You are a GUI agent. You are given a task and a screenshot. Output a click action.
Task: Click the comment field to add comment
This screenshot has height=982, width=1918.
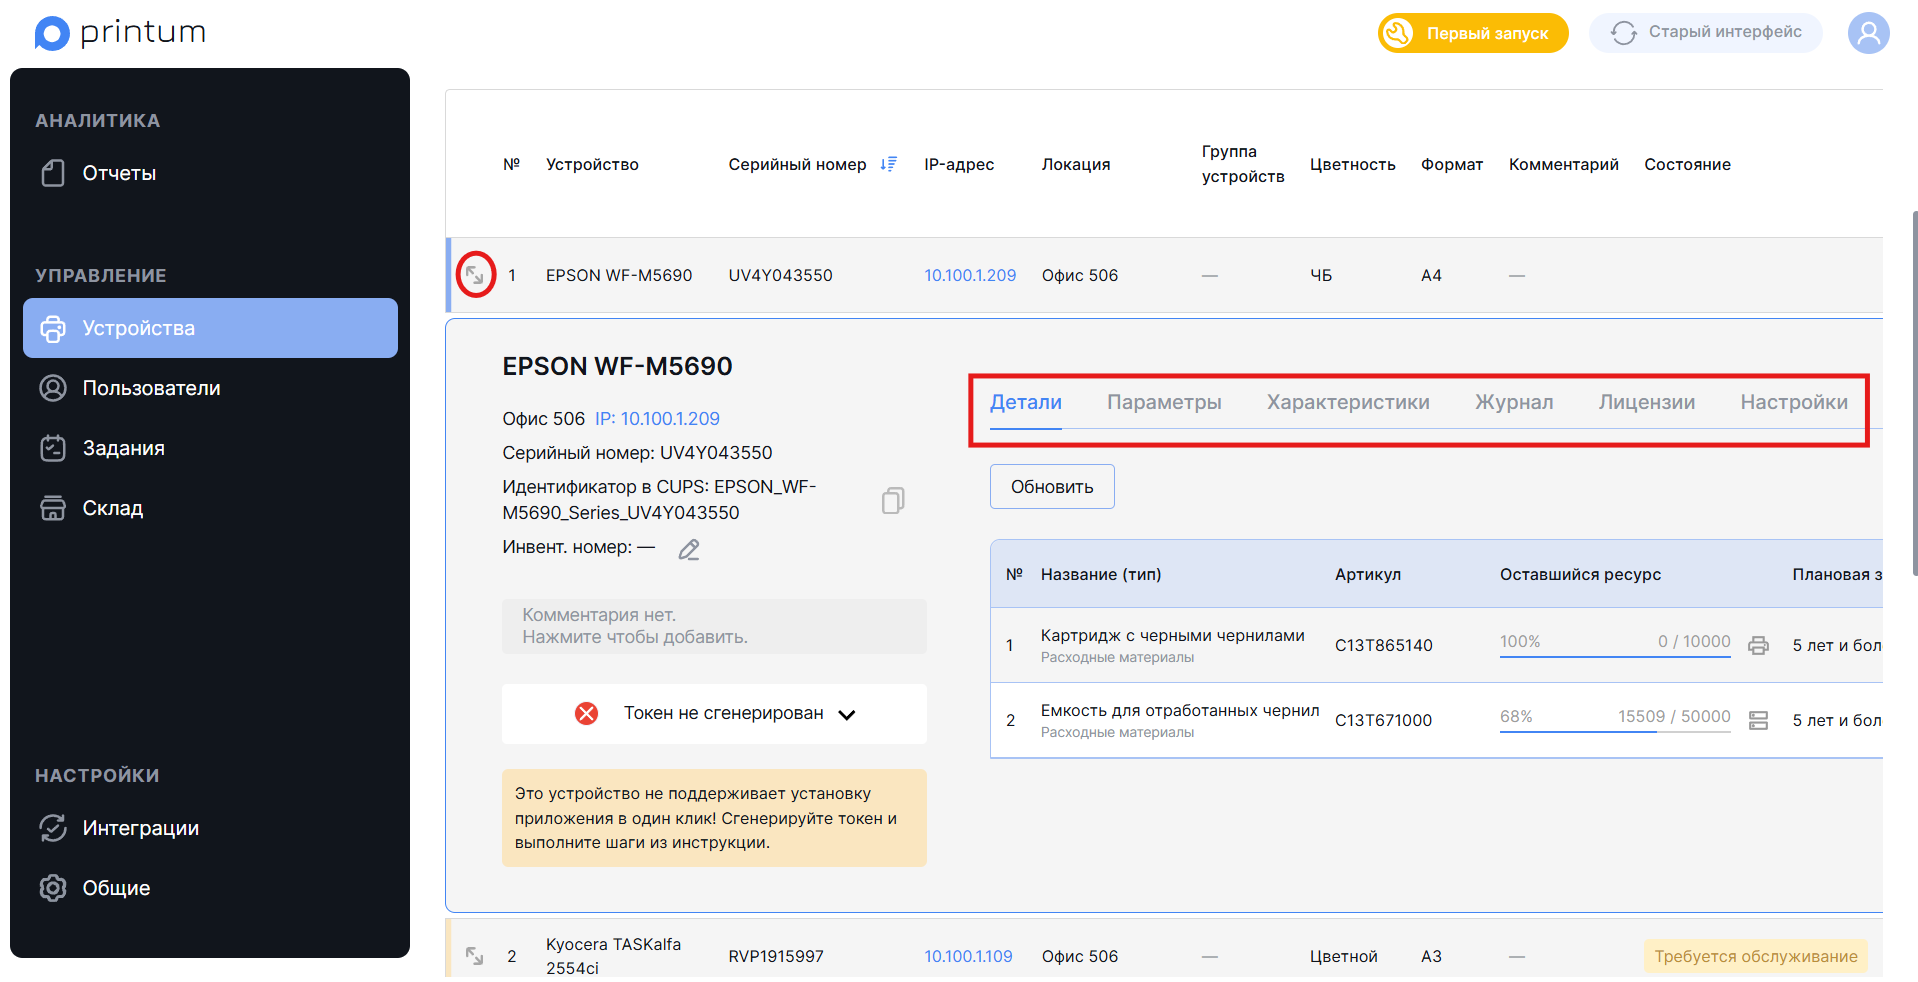[x=714, y=626]
